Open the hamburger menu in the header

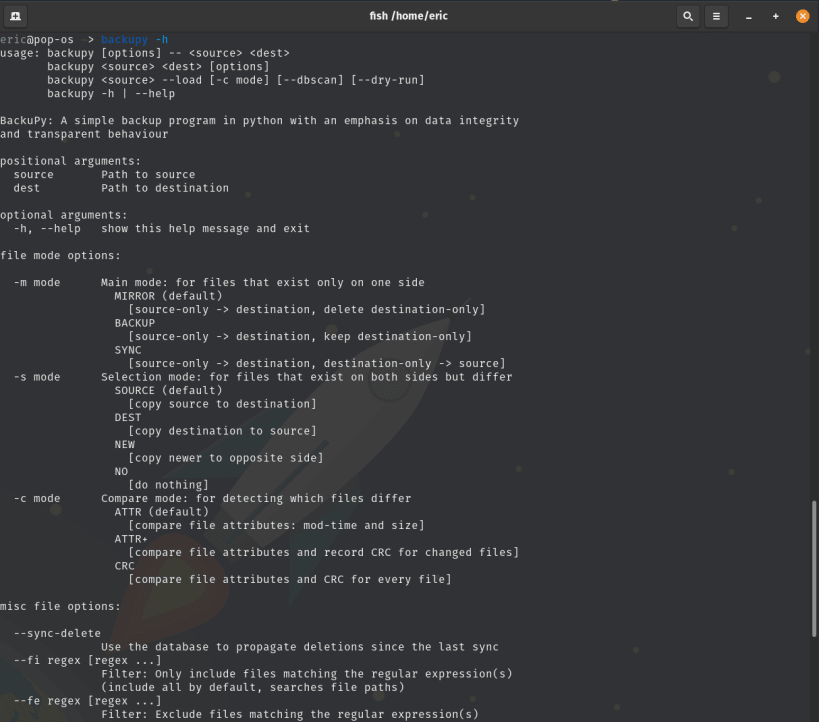point(716,16)
